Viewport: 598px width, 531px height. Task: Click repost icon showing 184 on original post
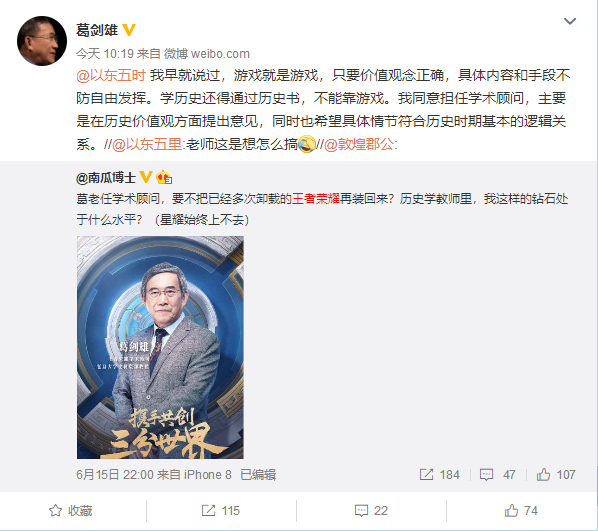(440, 475)
